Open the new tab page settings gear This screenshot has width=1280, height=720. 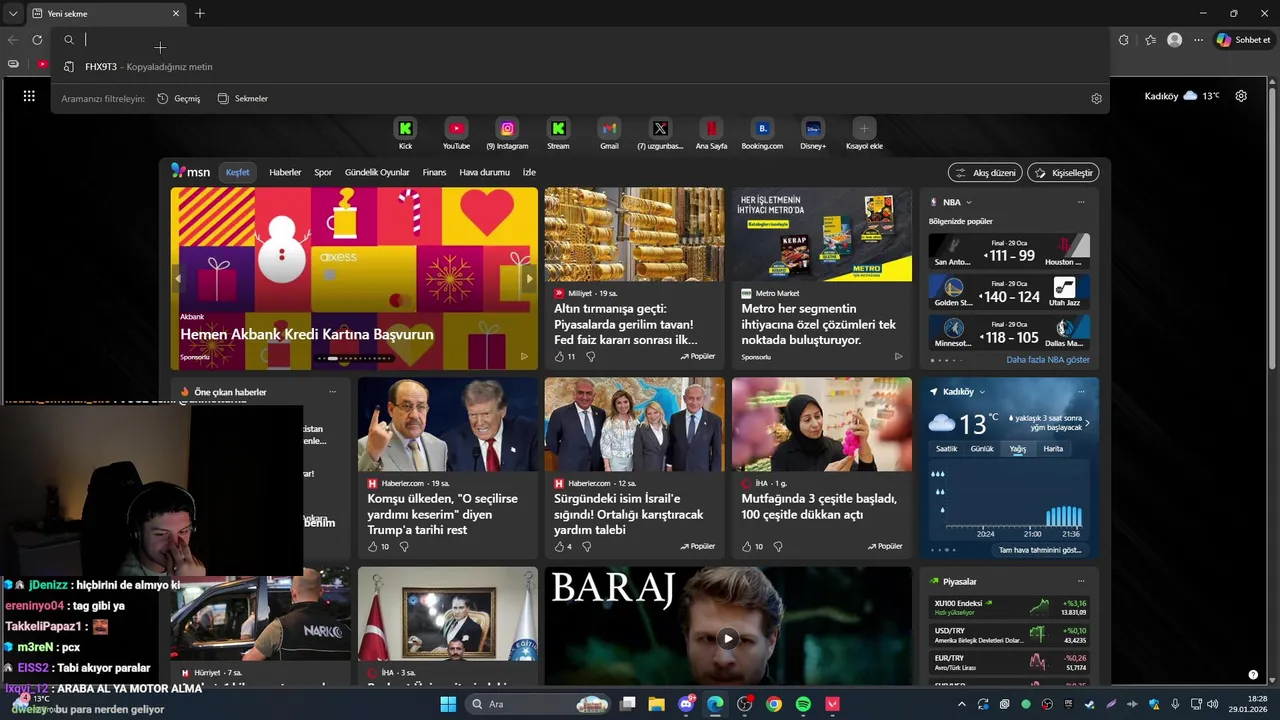tap(1241, 96)
